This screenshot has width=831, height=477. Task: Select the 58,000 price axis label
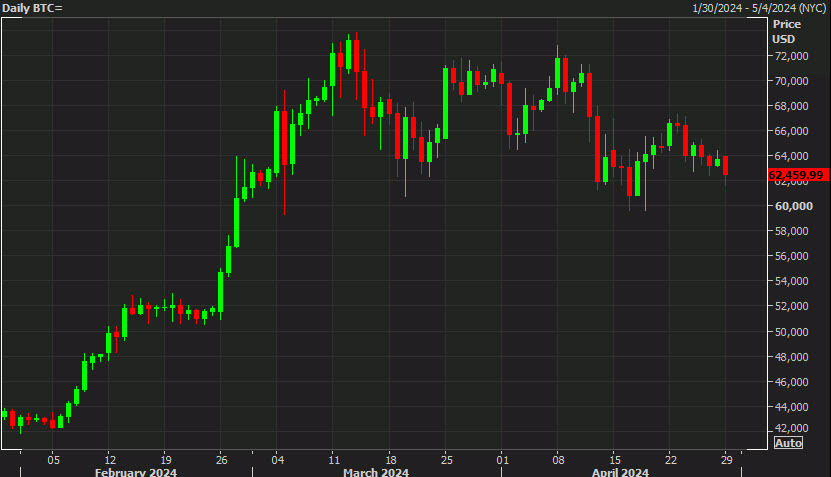[x=791, y=231]
